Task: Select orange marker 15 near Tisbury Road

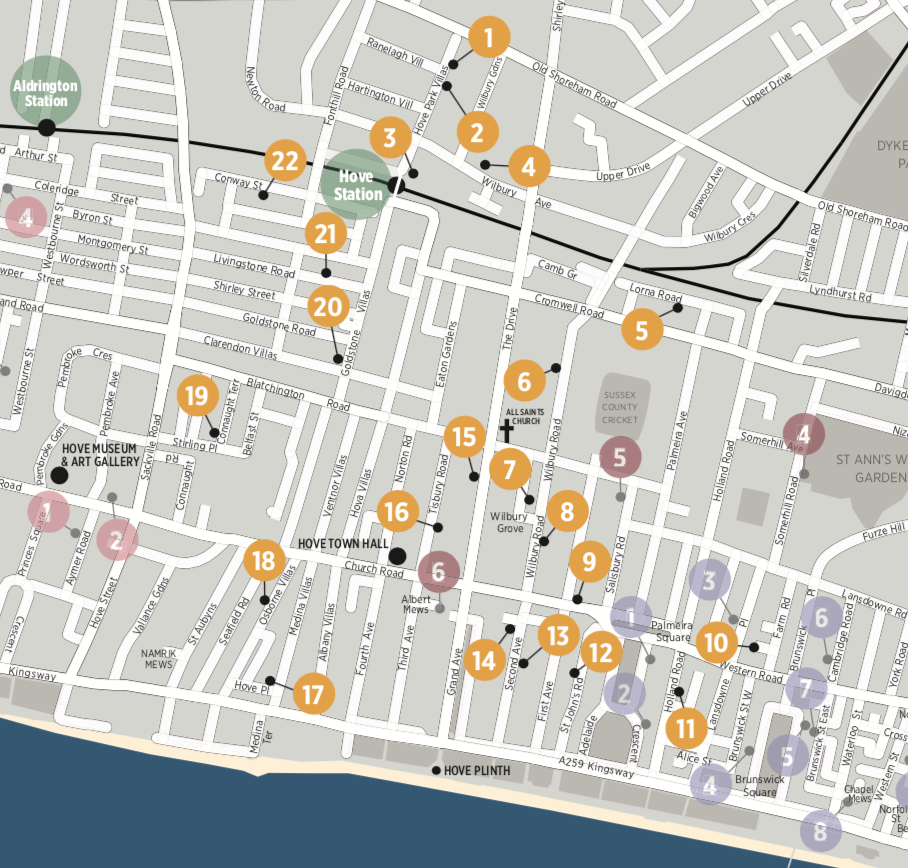Action: pyautogui.click(x=464, y=437)
